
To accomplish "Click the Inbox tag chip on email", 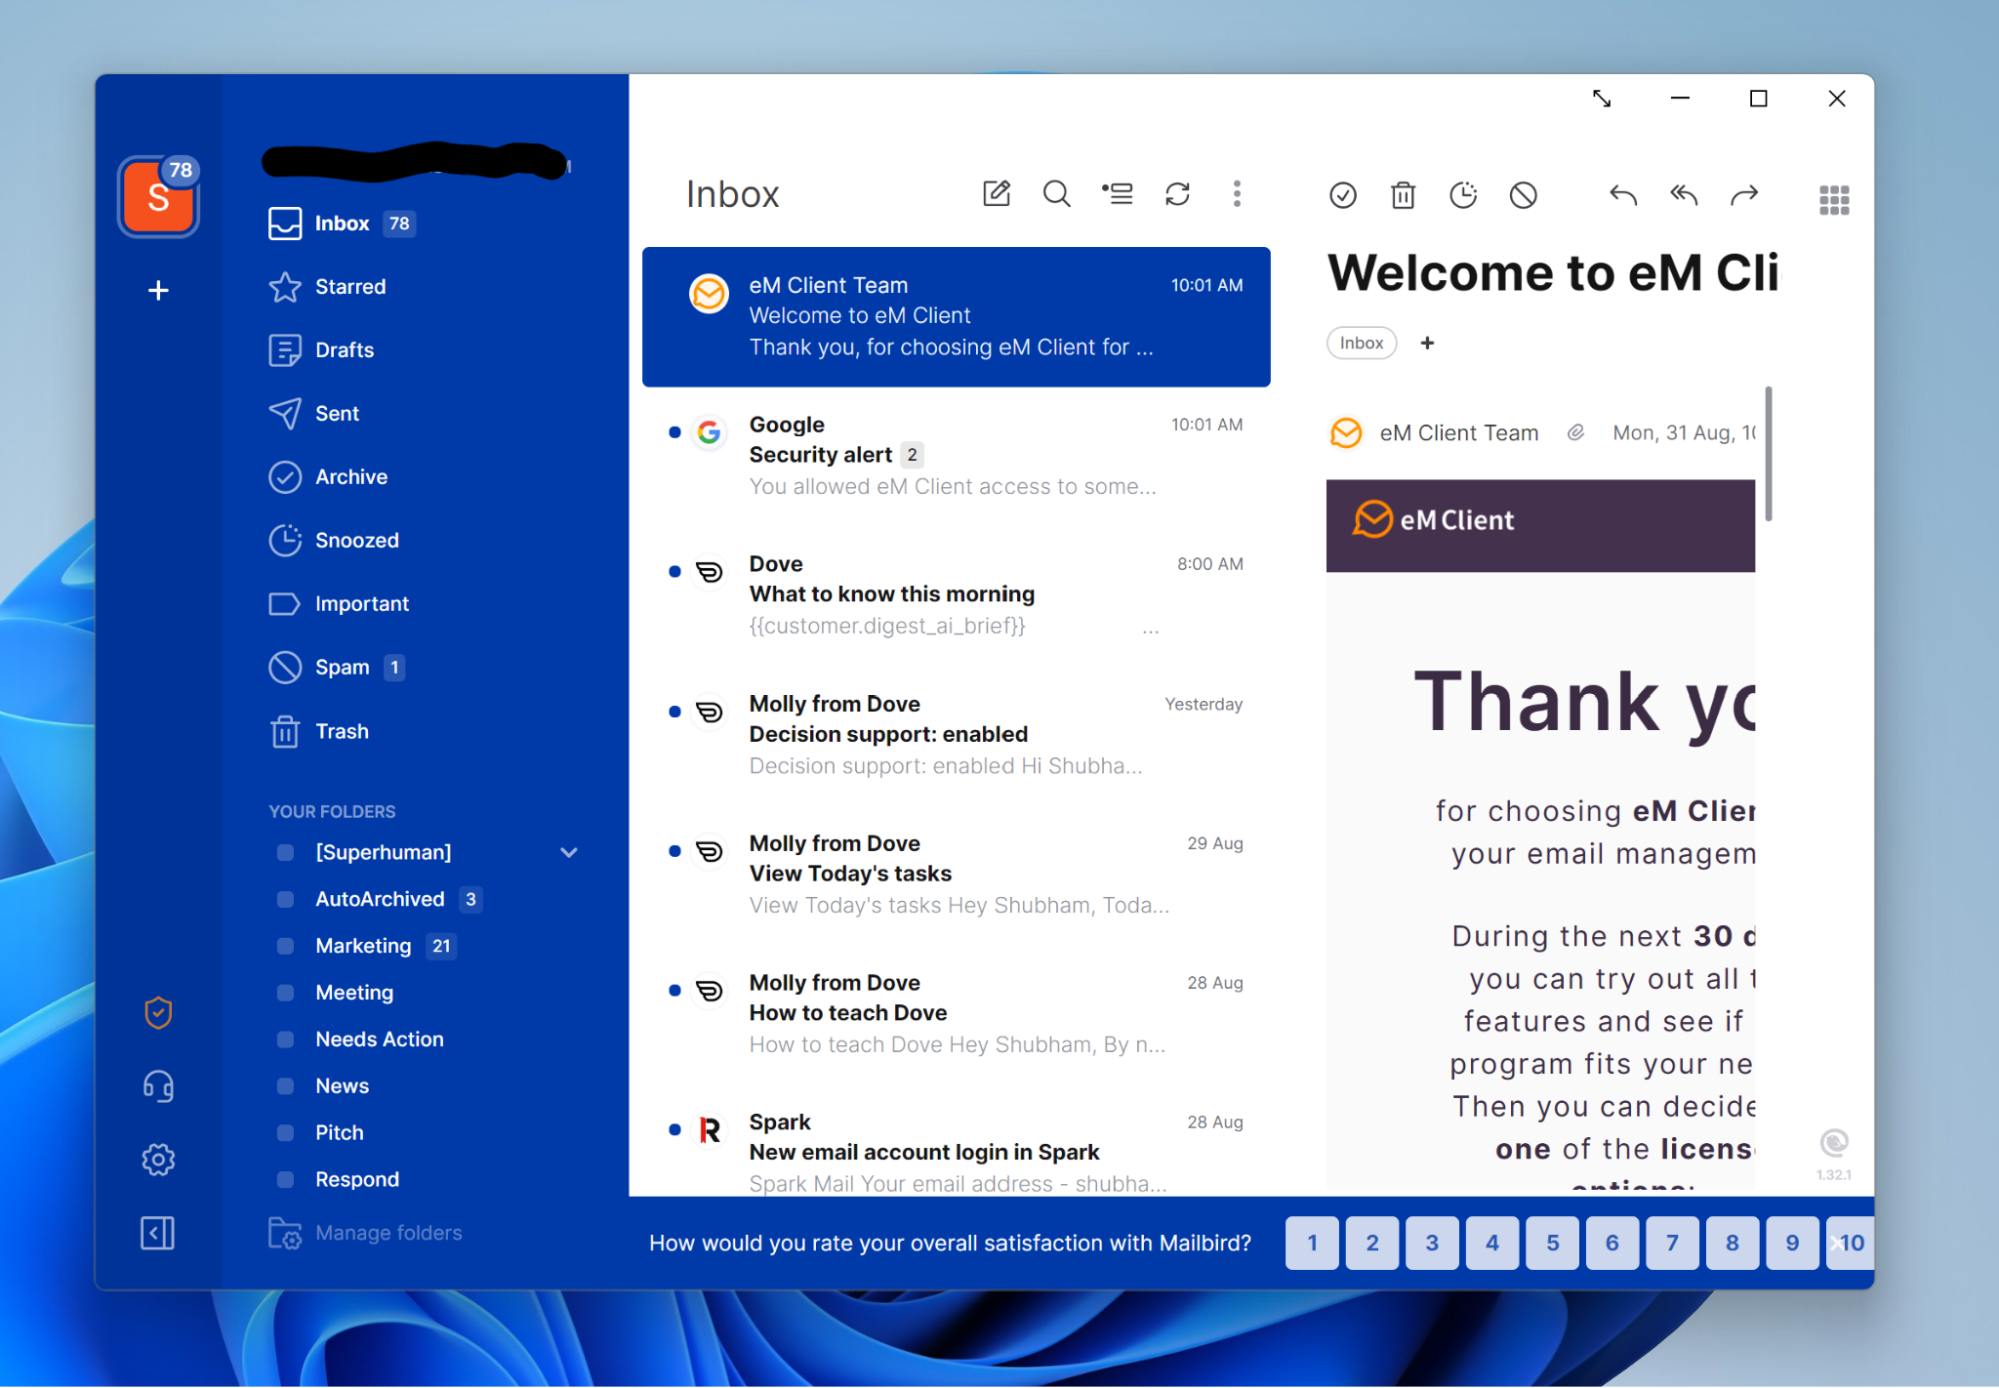I will tap(1361, 343).
